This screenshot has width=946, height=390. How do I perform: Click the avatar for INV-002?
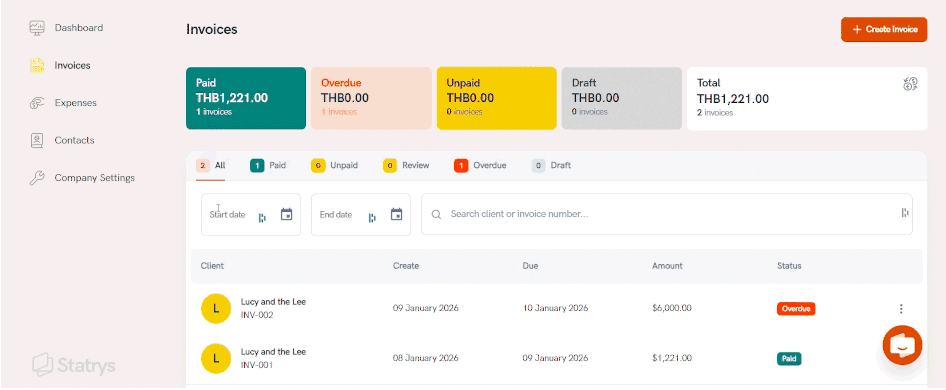(x=216, y=308)
